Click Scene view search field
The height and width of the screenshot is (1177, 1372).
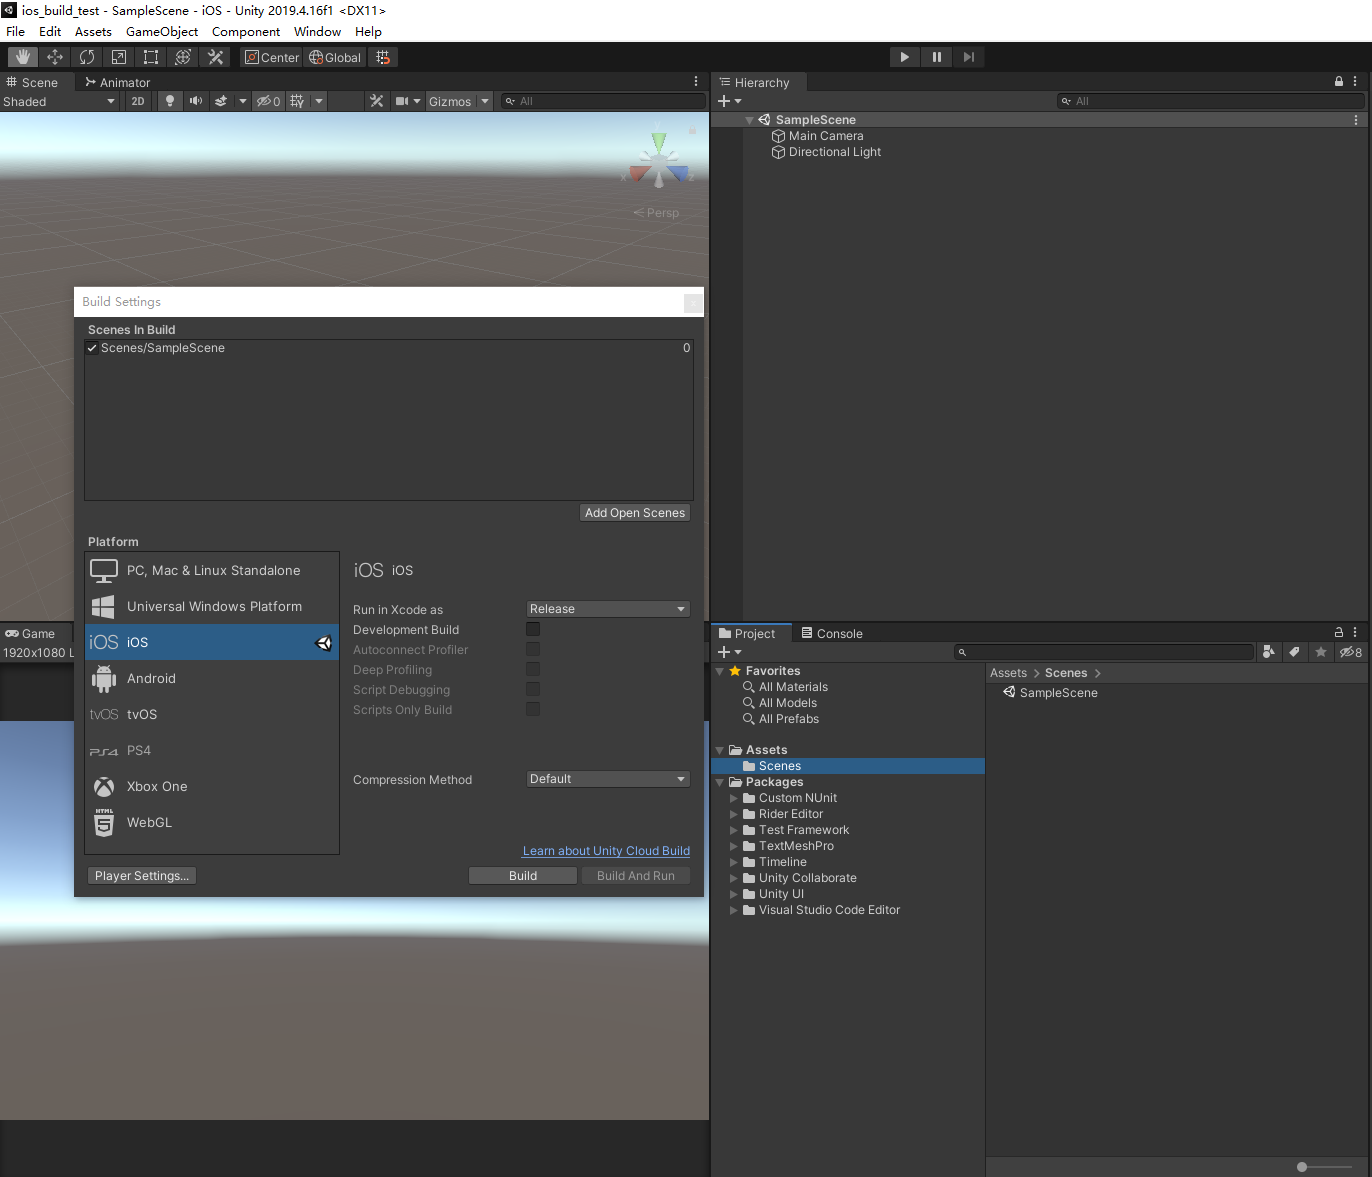(603, 101)
